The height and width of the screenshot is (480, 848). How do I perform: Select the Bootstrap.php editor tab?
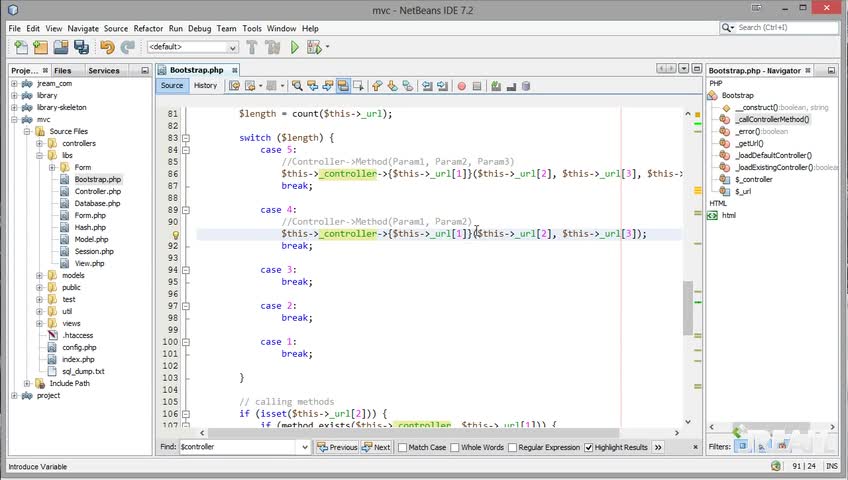[196, 70]
